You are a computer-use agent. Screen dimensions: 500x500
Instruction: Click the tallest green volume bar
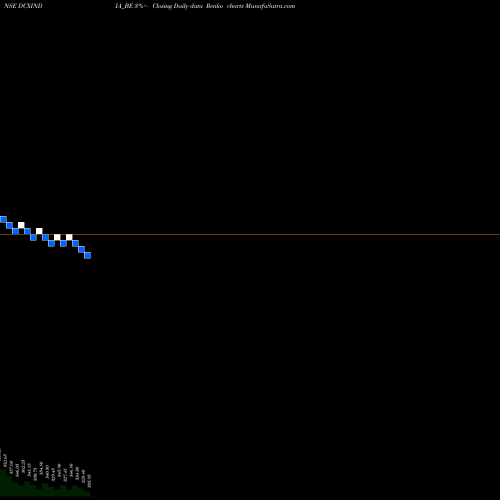tap(3, 483)
